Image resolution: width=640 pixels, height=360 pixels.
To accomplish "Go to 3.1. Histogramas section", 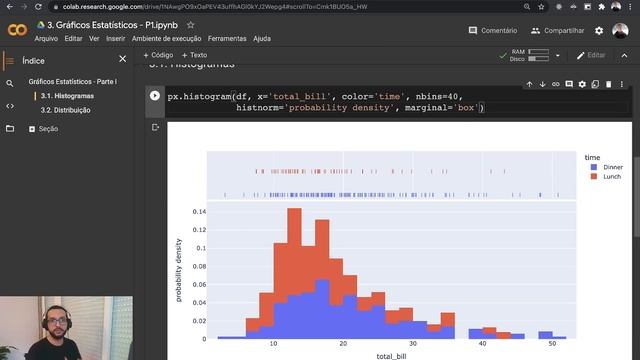I will coord(67,96).
